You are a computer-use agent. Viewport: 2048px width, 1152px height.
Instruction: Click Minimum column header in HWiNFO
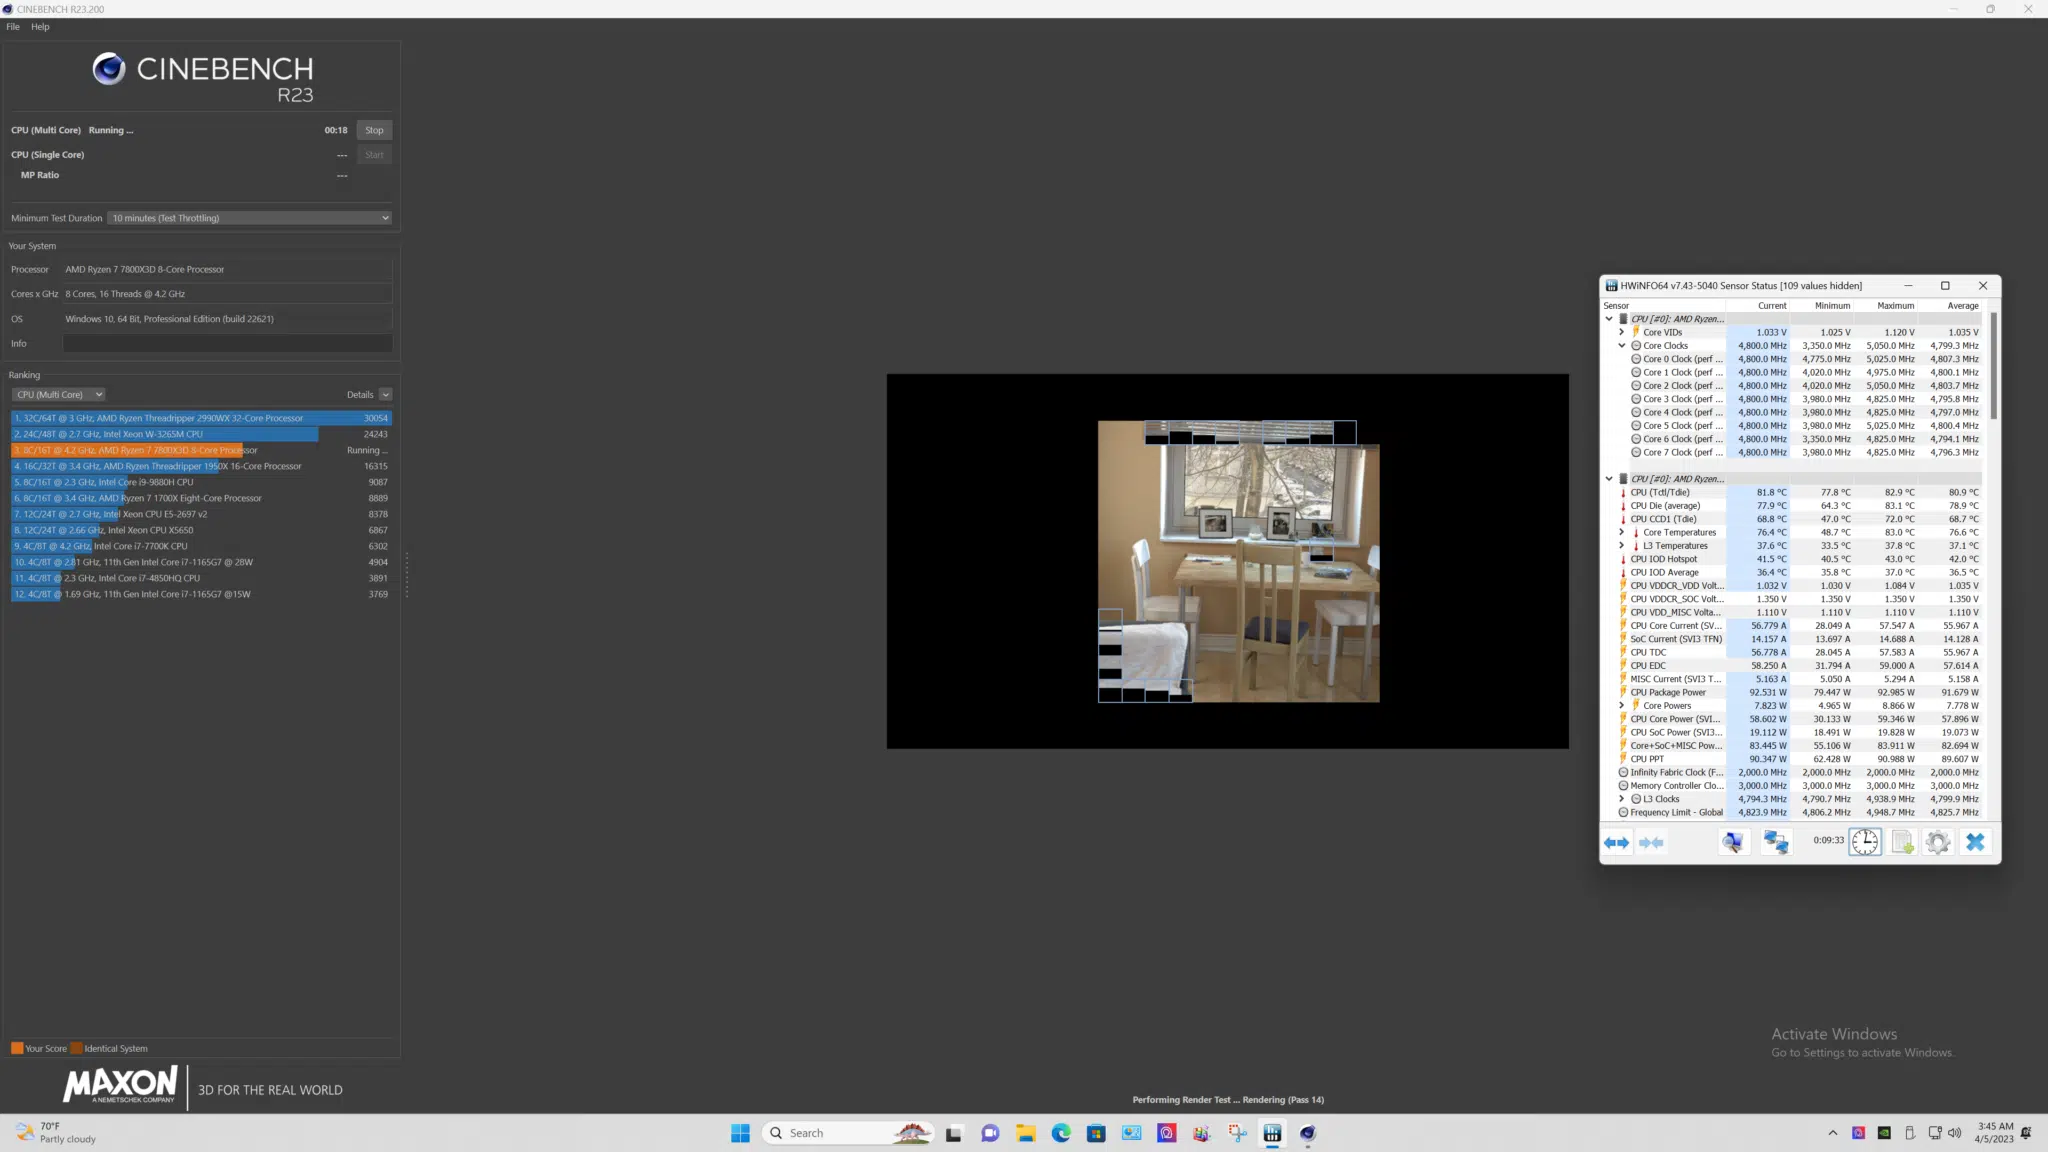[1823, 306]
